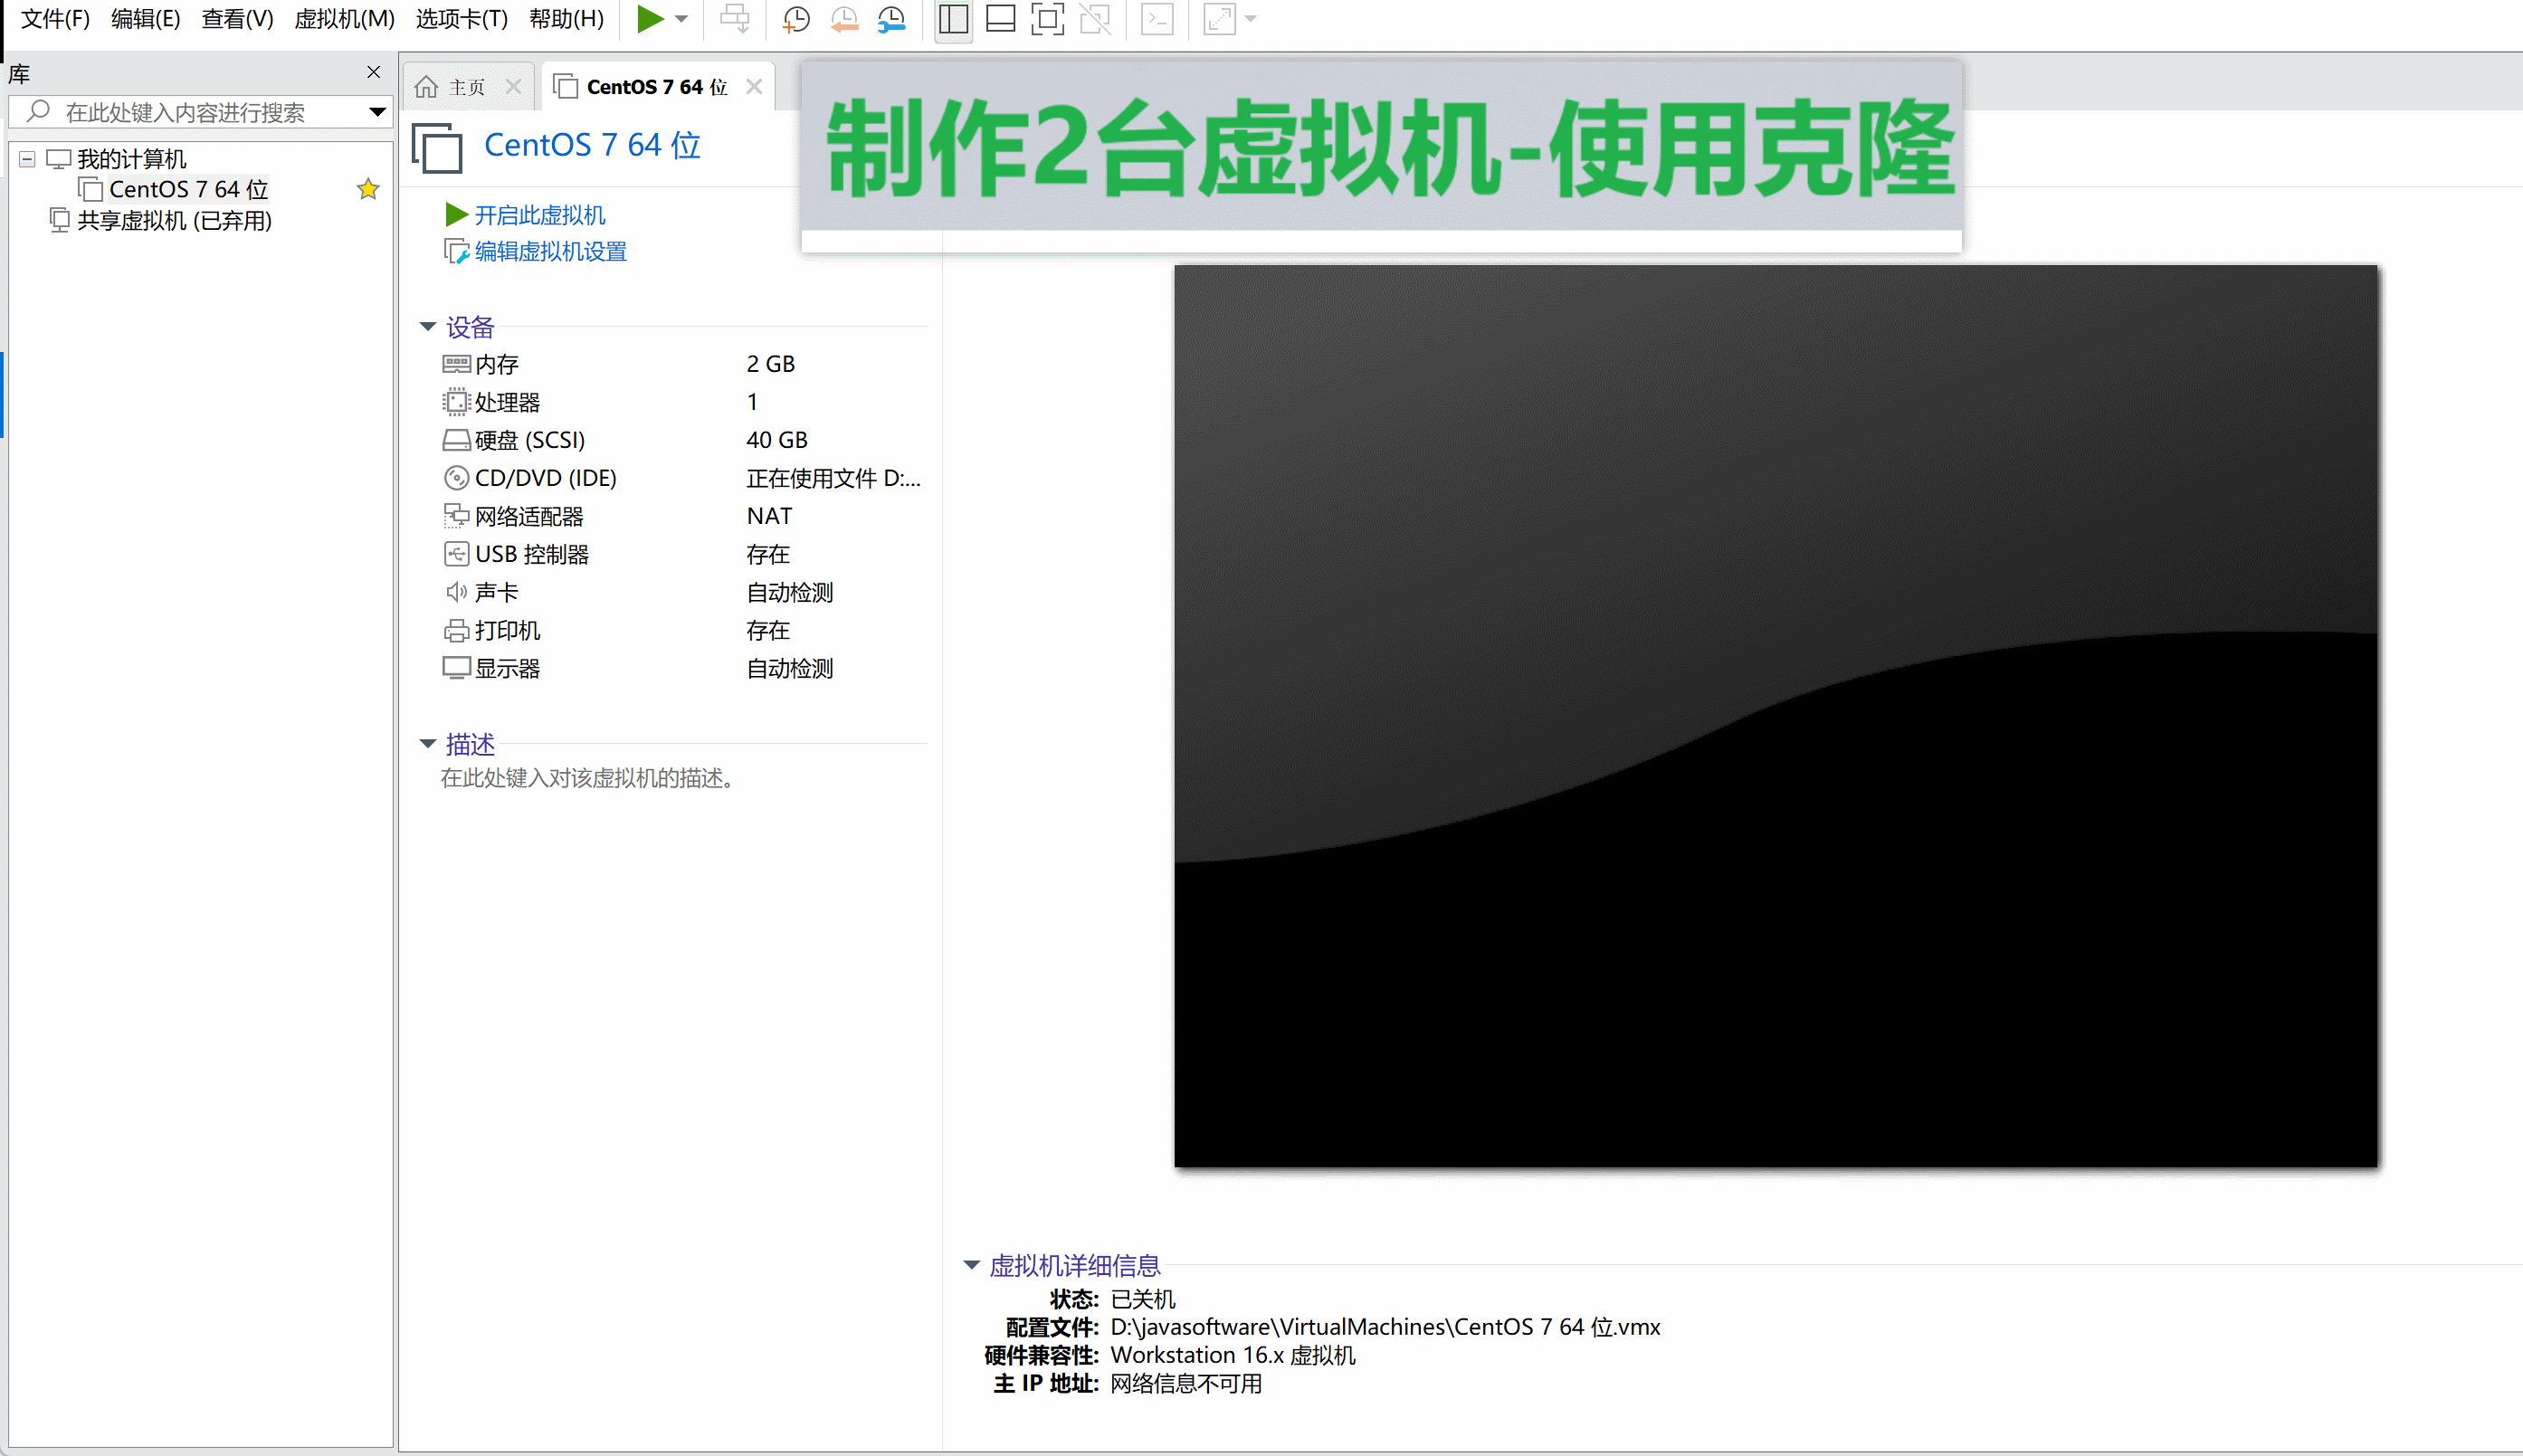2523x1456 pixels.
Task: Click the 已关机 status text
Action: [x=1143, y=1299]
